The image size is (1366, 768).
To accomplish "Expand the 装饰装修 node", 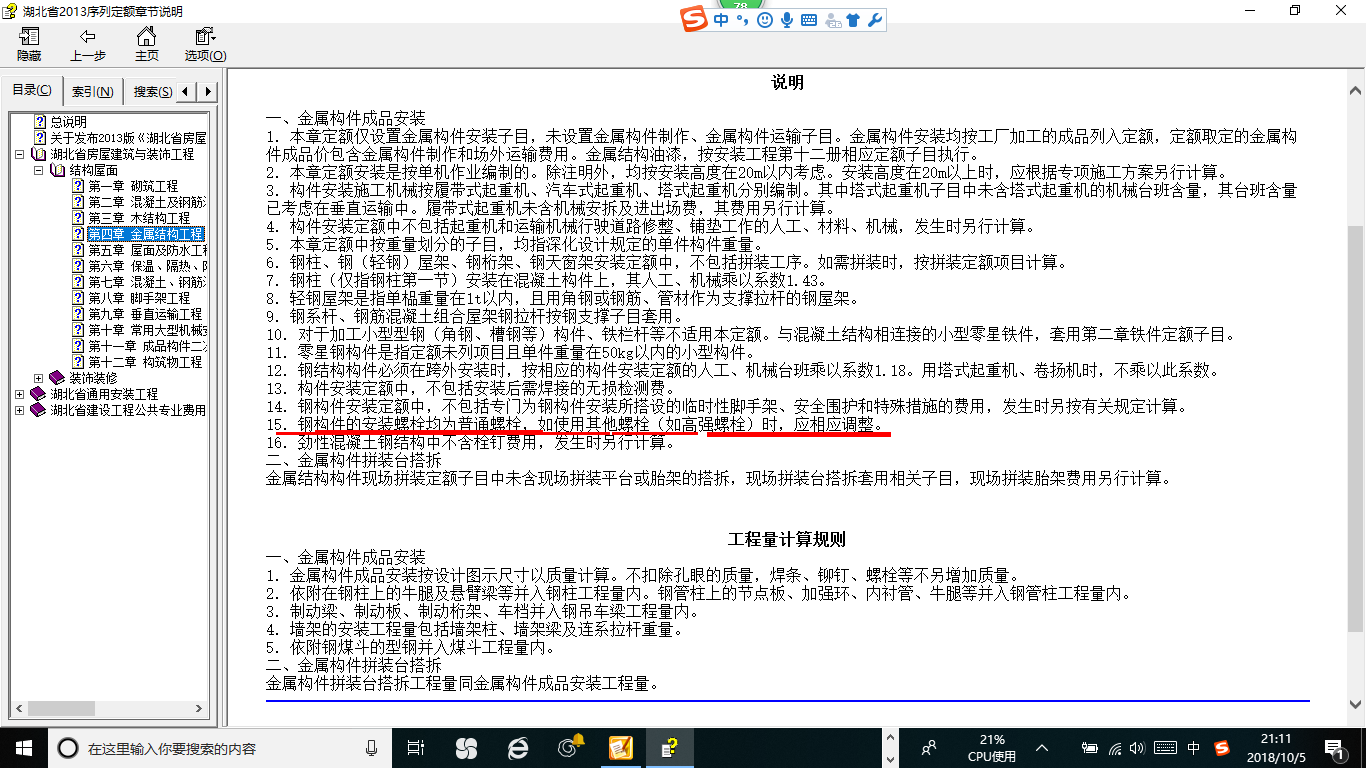I will pos(38,378).
